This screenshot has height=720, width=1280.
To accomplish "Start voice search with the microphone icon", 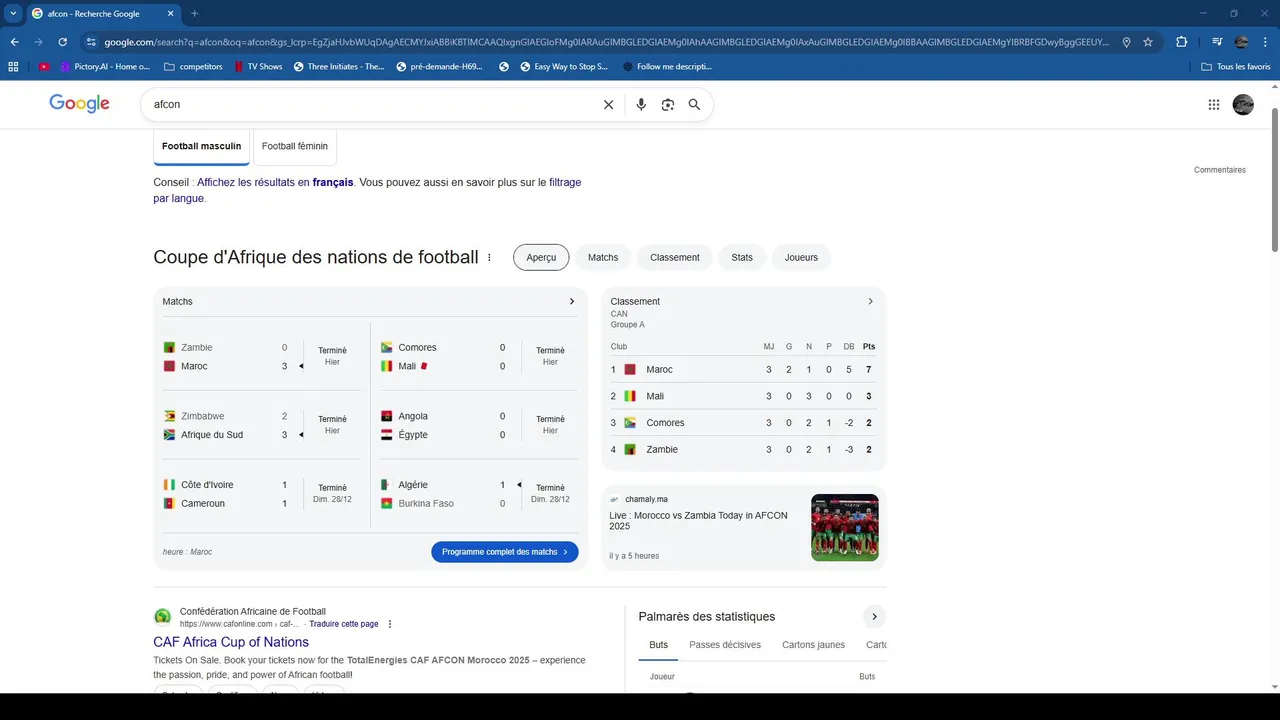I will (x=641, y=104).
